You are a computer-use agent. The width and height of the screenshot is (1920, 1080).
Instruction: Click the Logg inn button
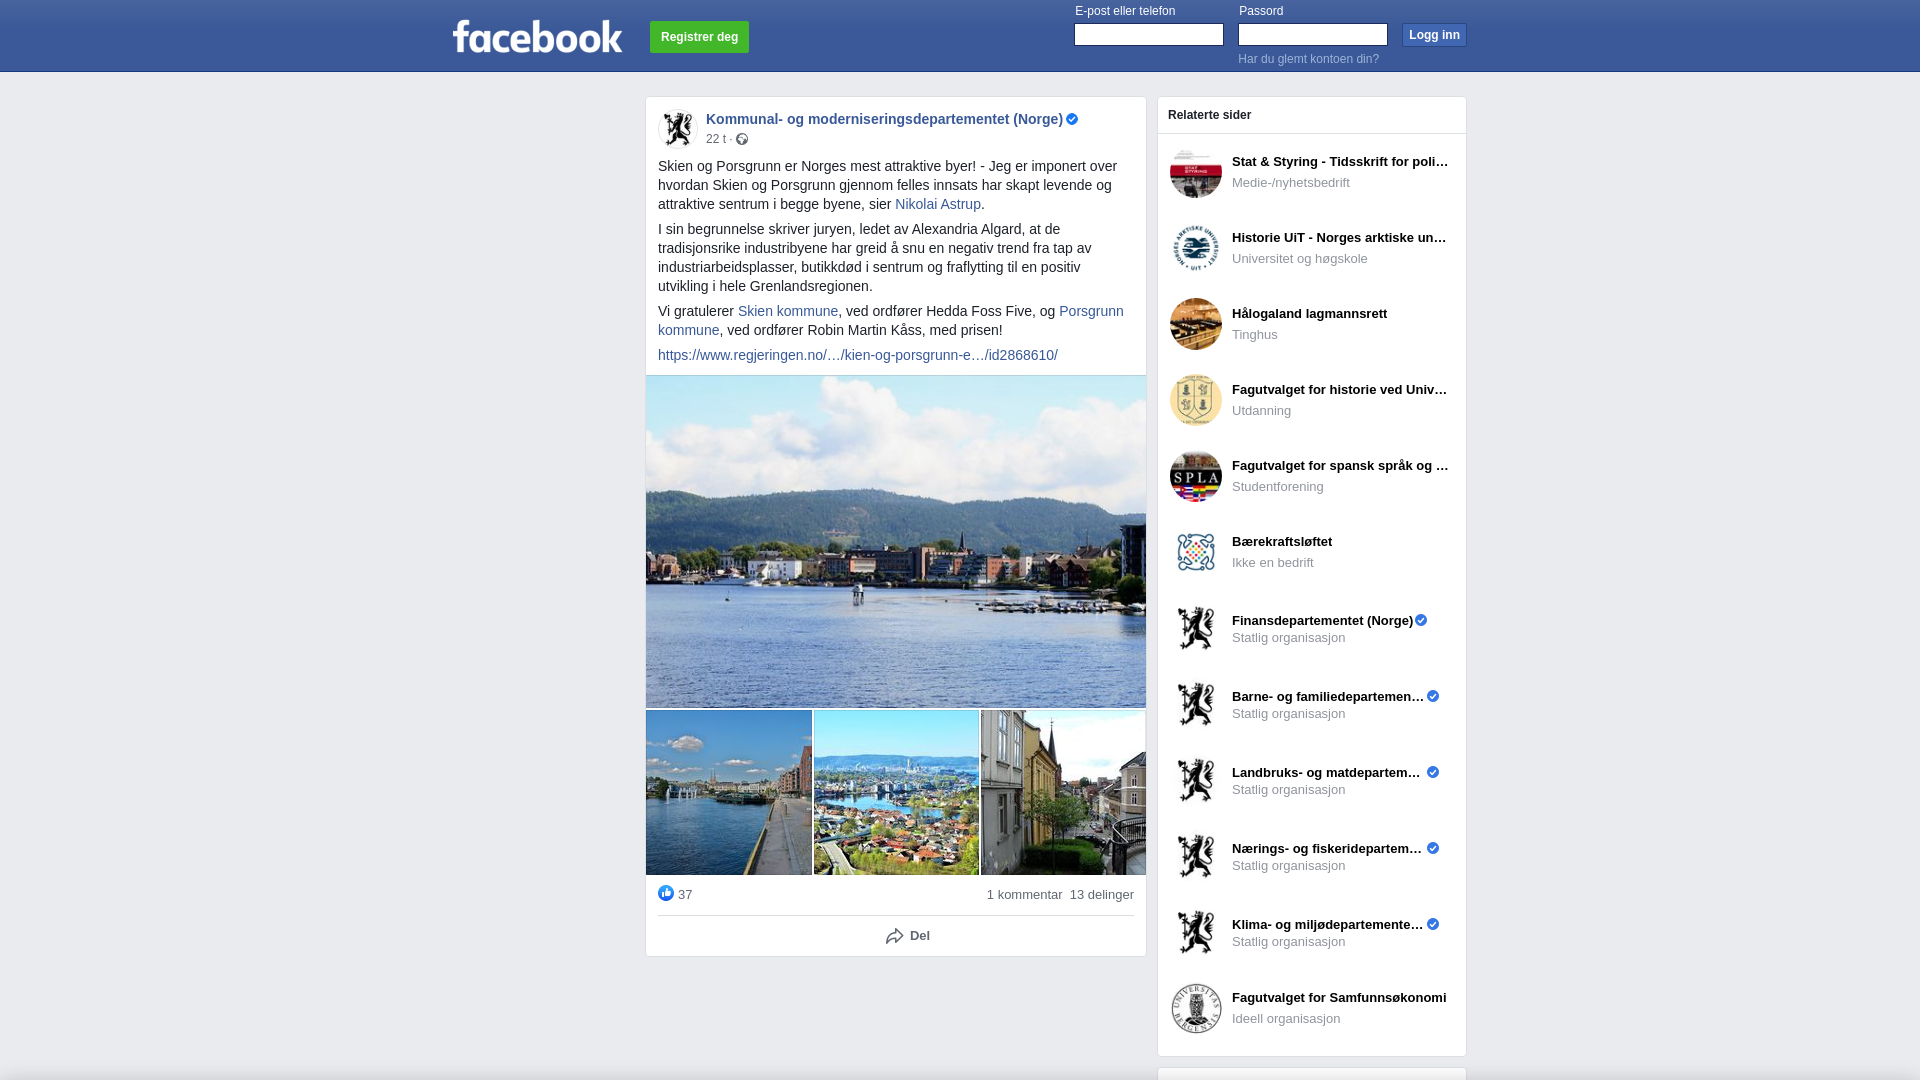click(1434, 35)
